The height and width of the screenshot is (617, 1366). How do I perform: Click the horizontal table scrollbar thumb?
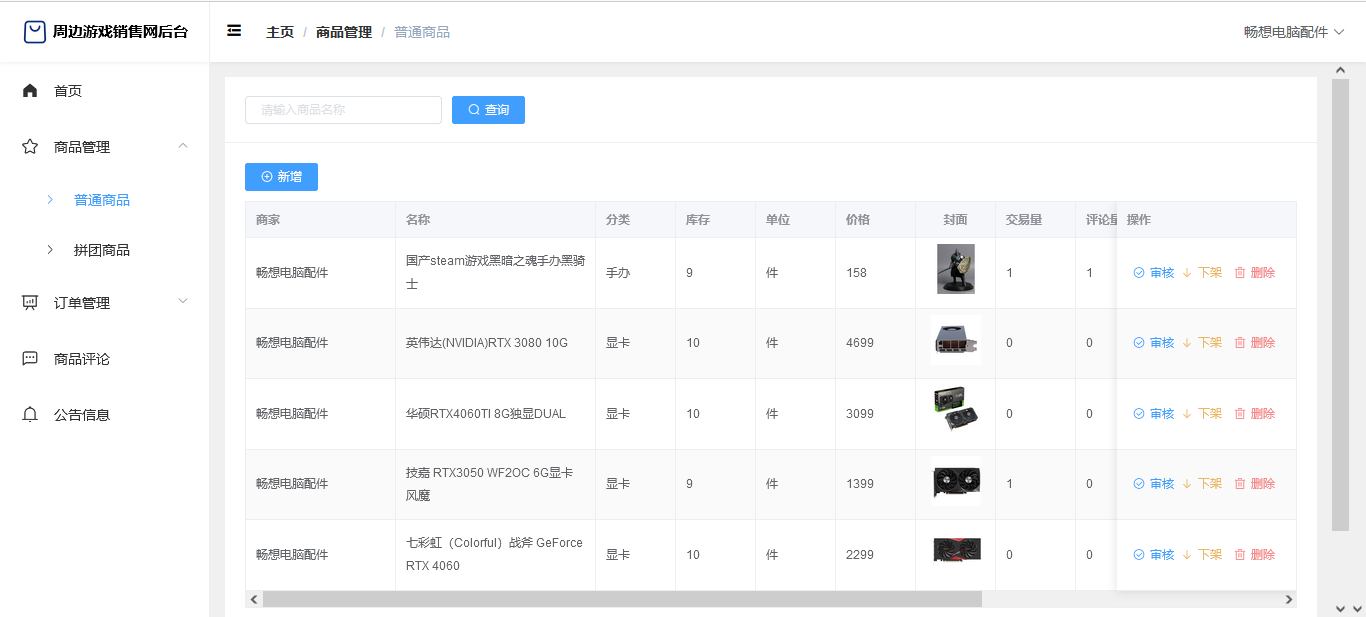621,599
